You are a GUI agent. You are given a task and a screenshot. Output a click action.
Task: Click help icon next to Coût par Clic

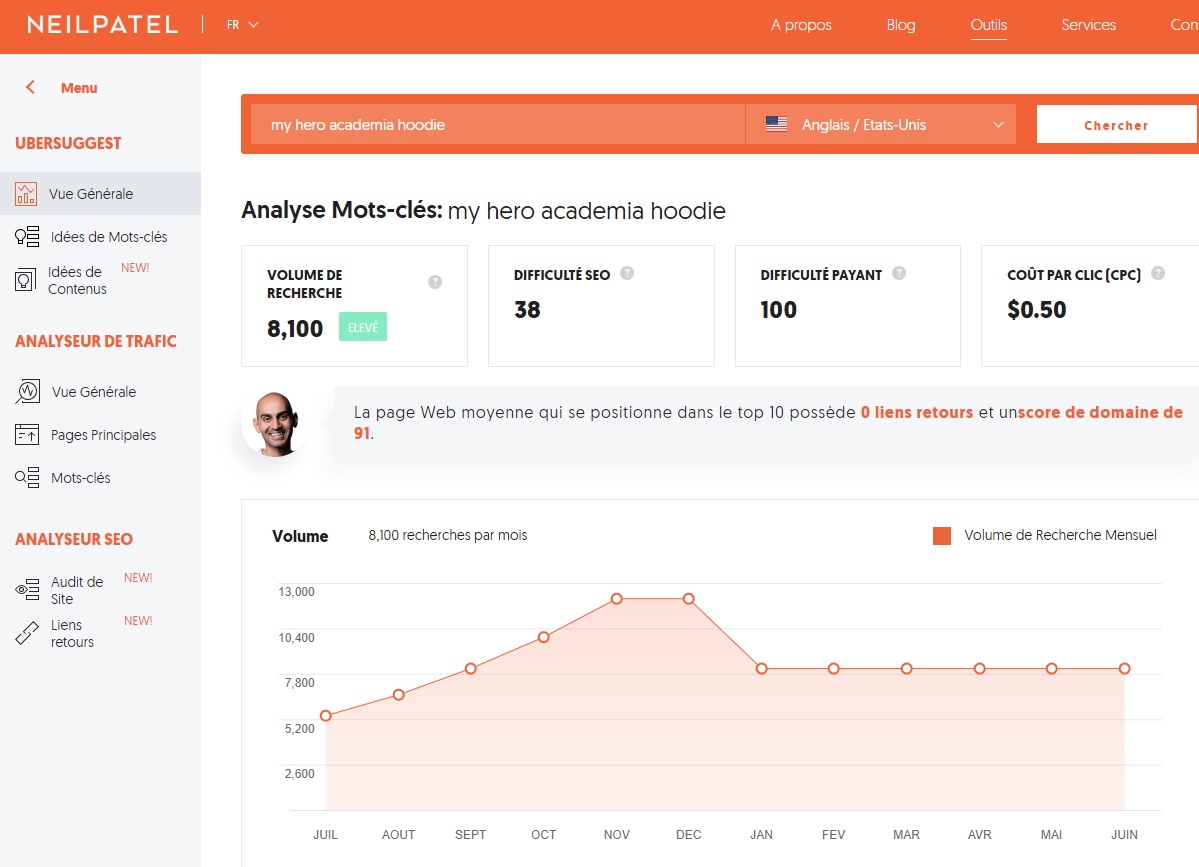[1158, 273]
